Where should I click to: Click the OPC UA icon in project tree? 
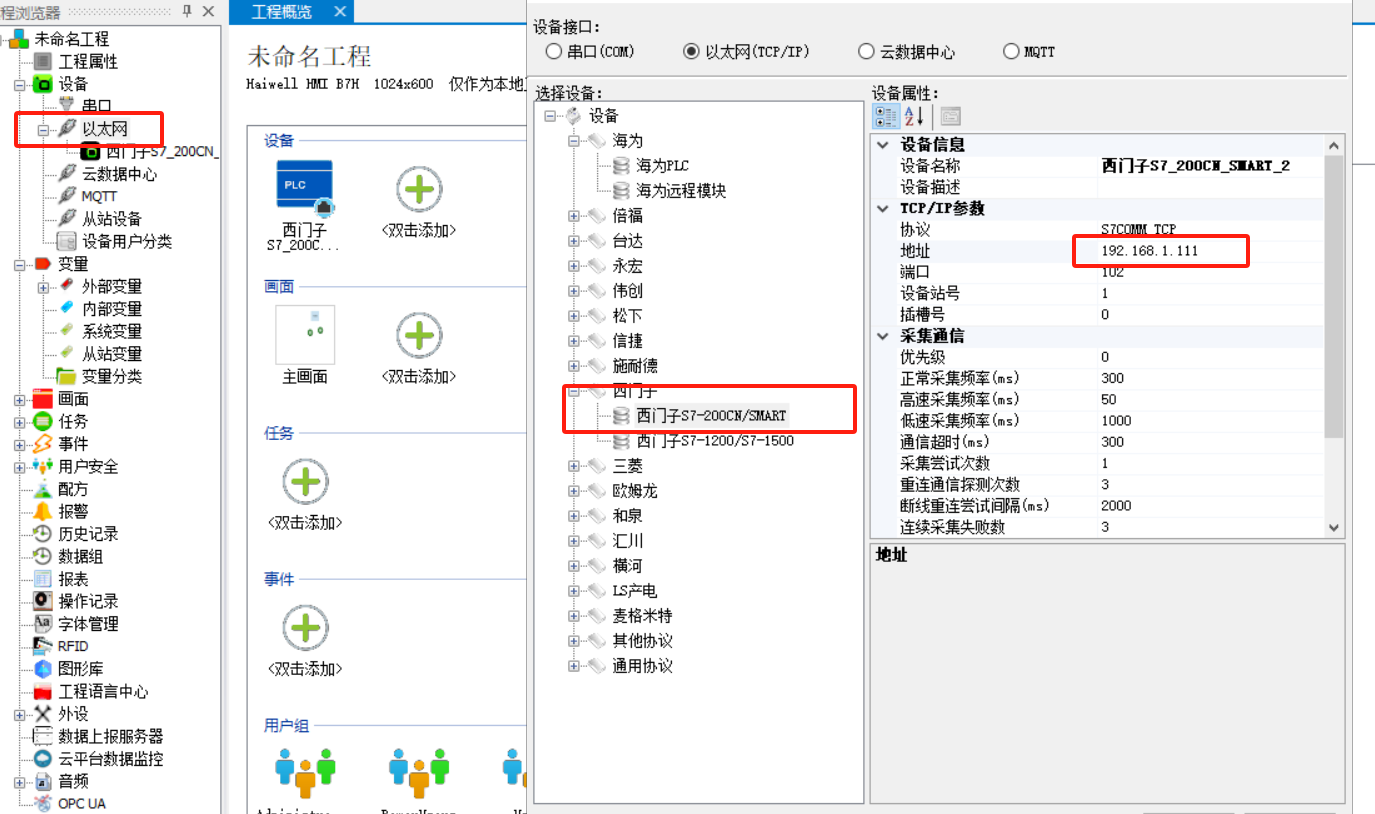click(43, 804)
